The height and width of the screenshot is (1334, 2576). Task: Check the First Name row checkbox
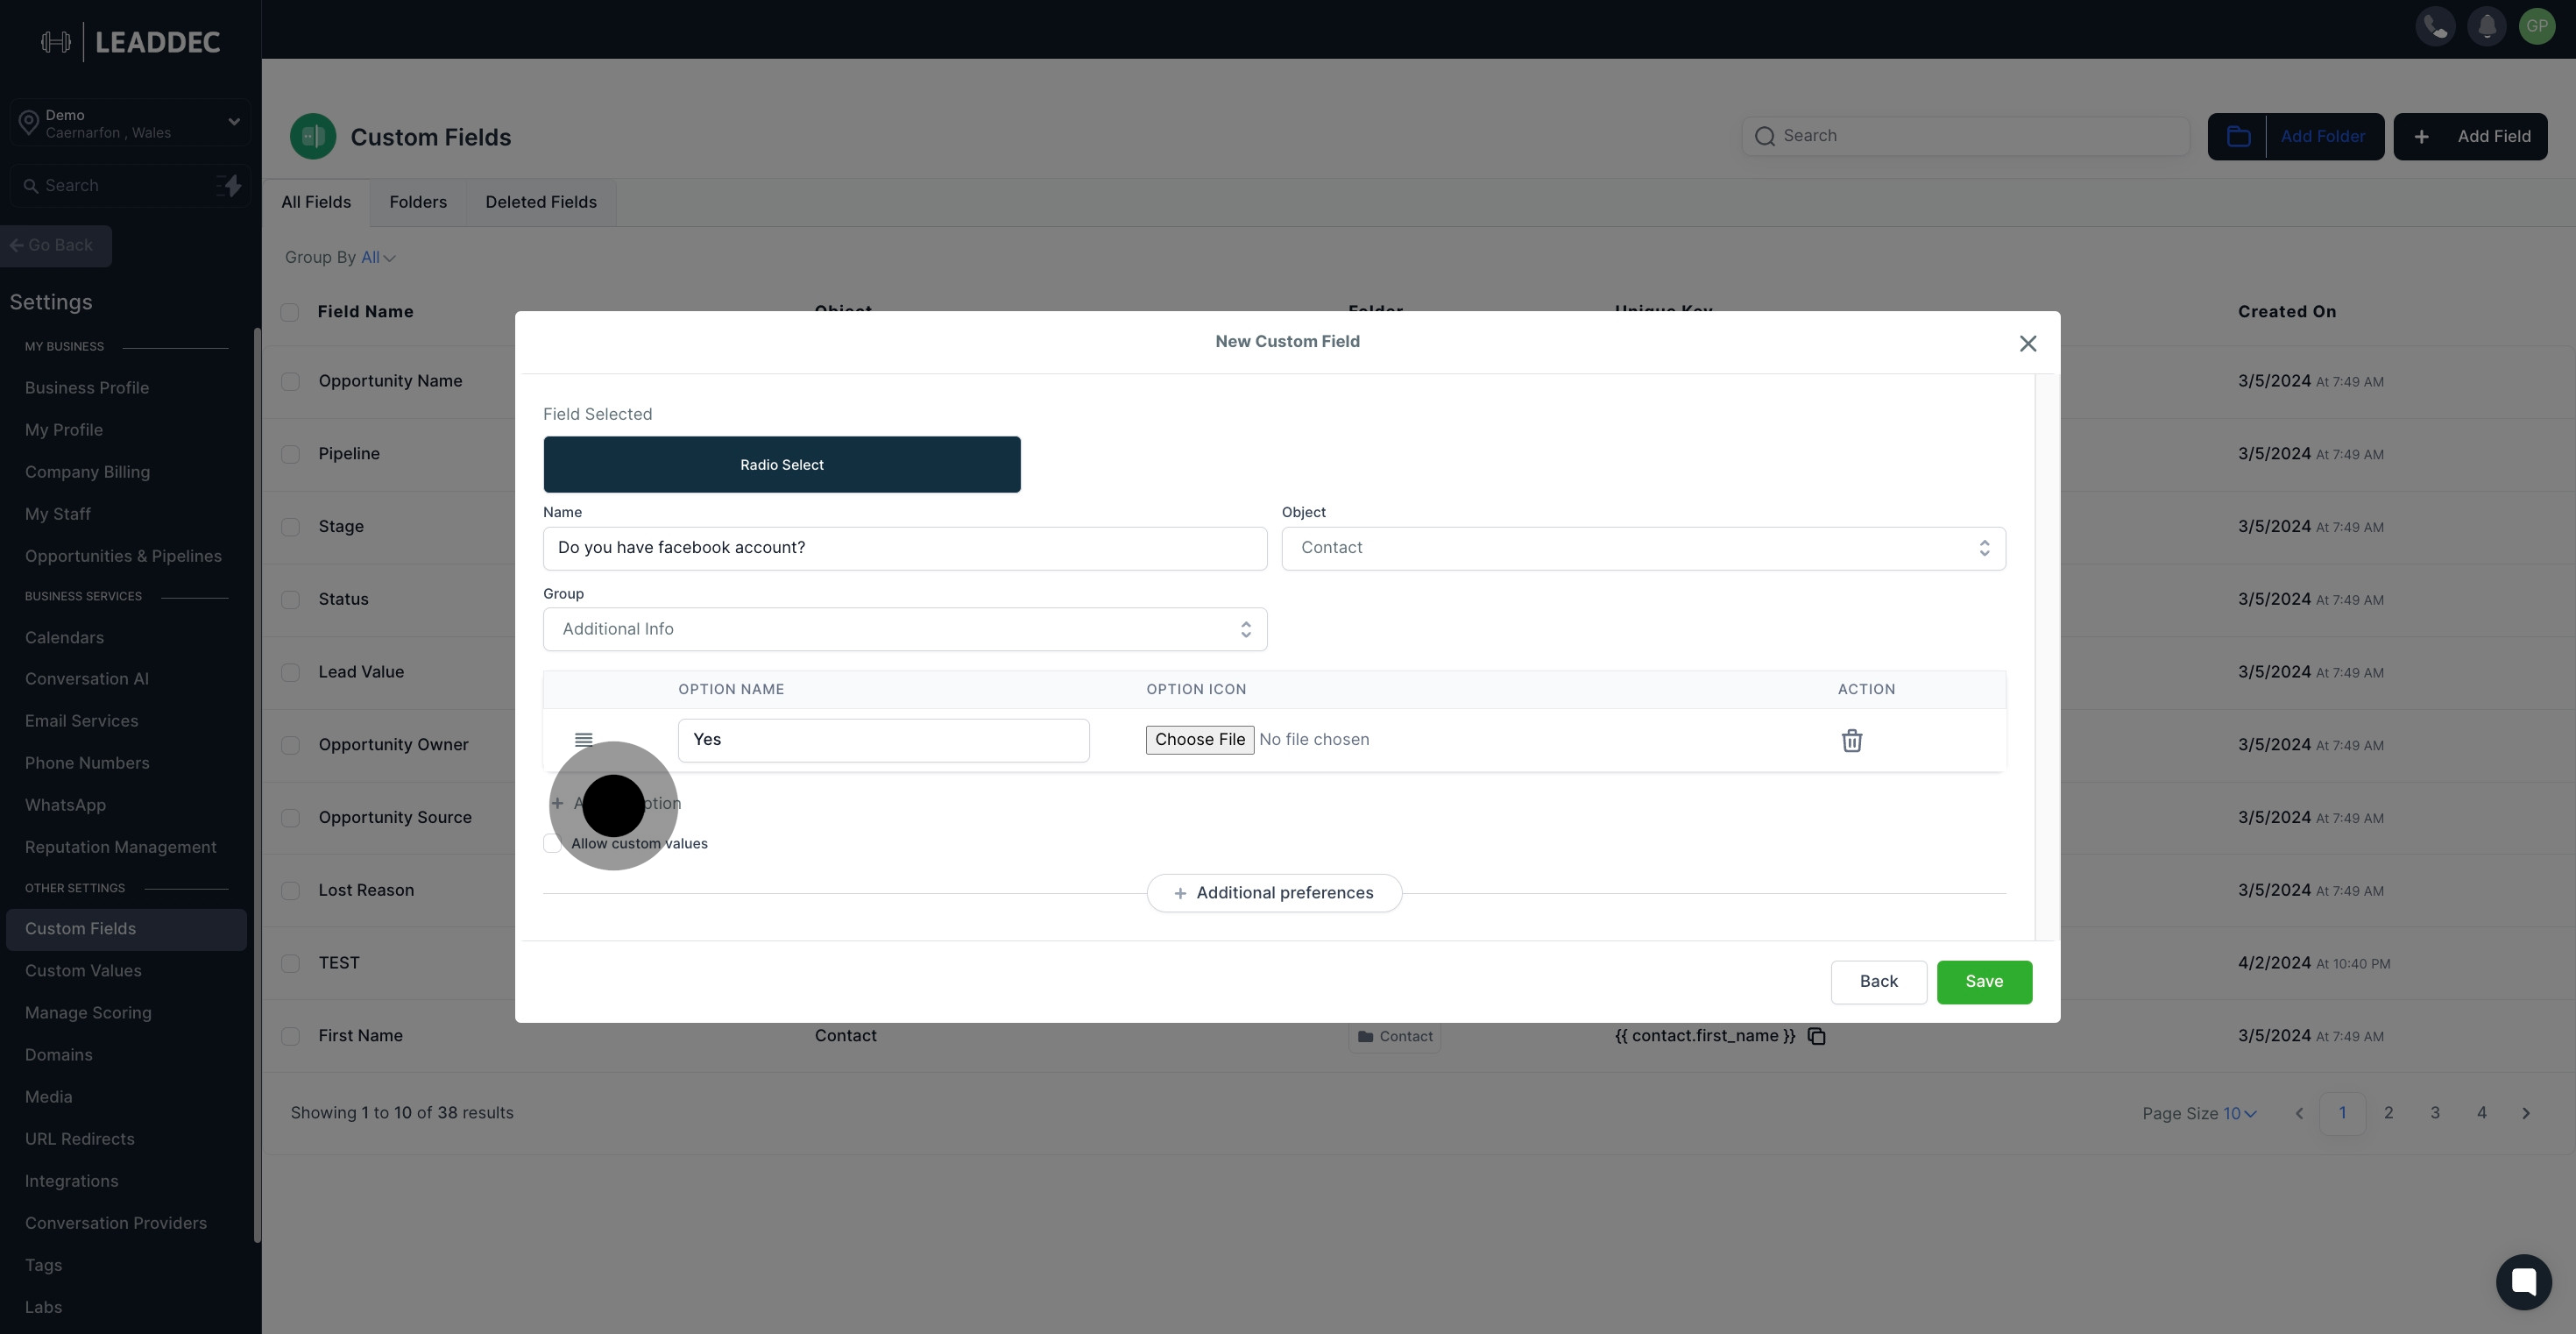pyautogui.click(x=290, y=1036)
